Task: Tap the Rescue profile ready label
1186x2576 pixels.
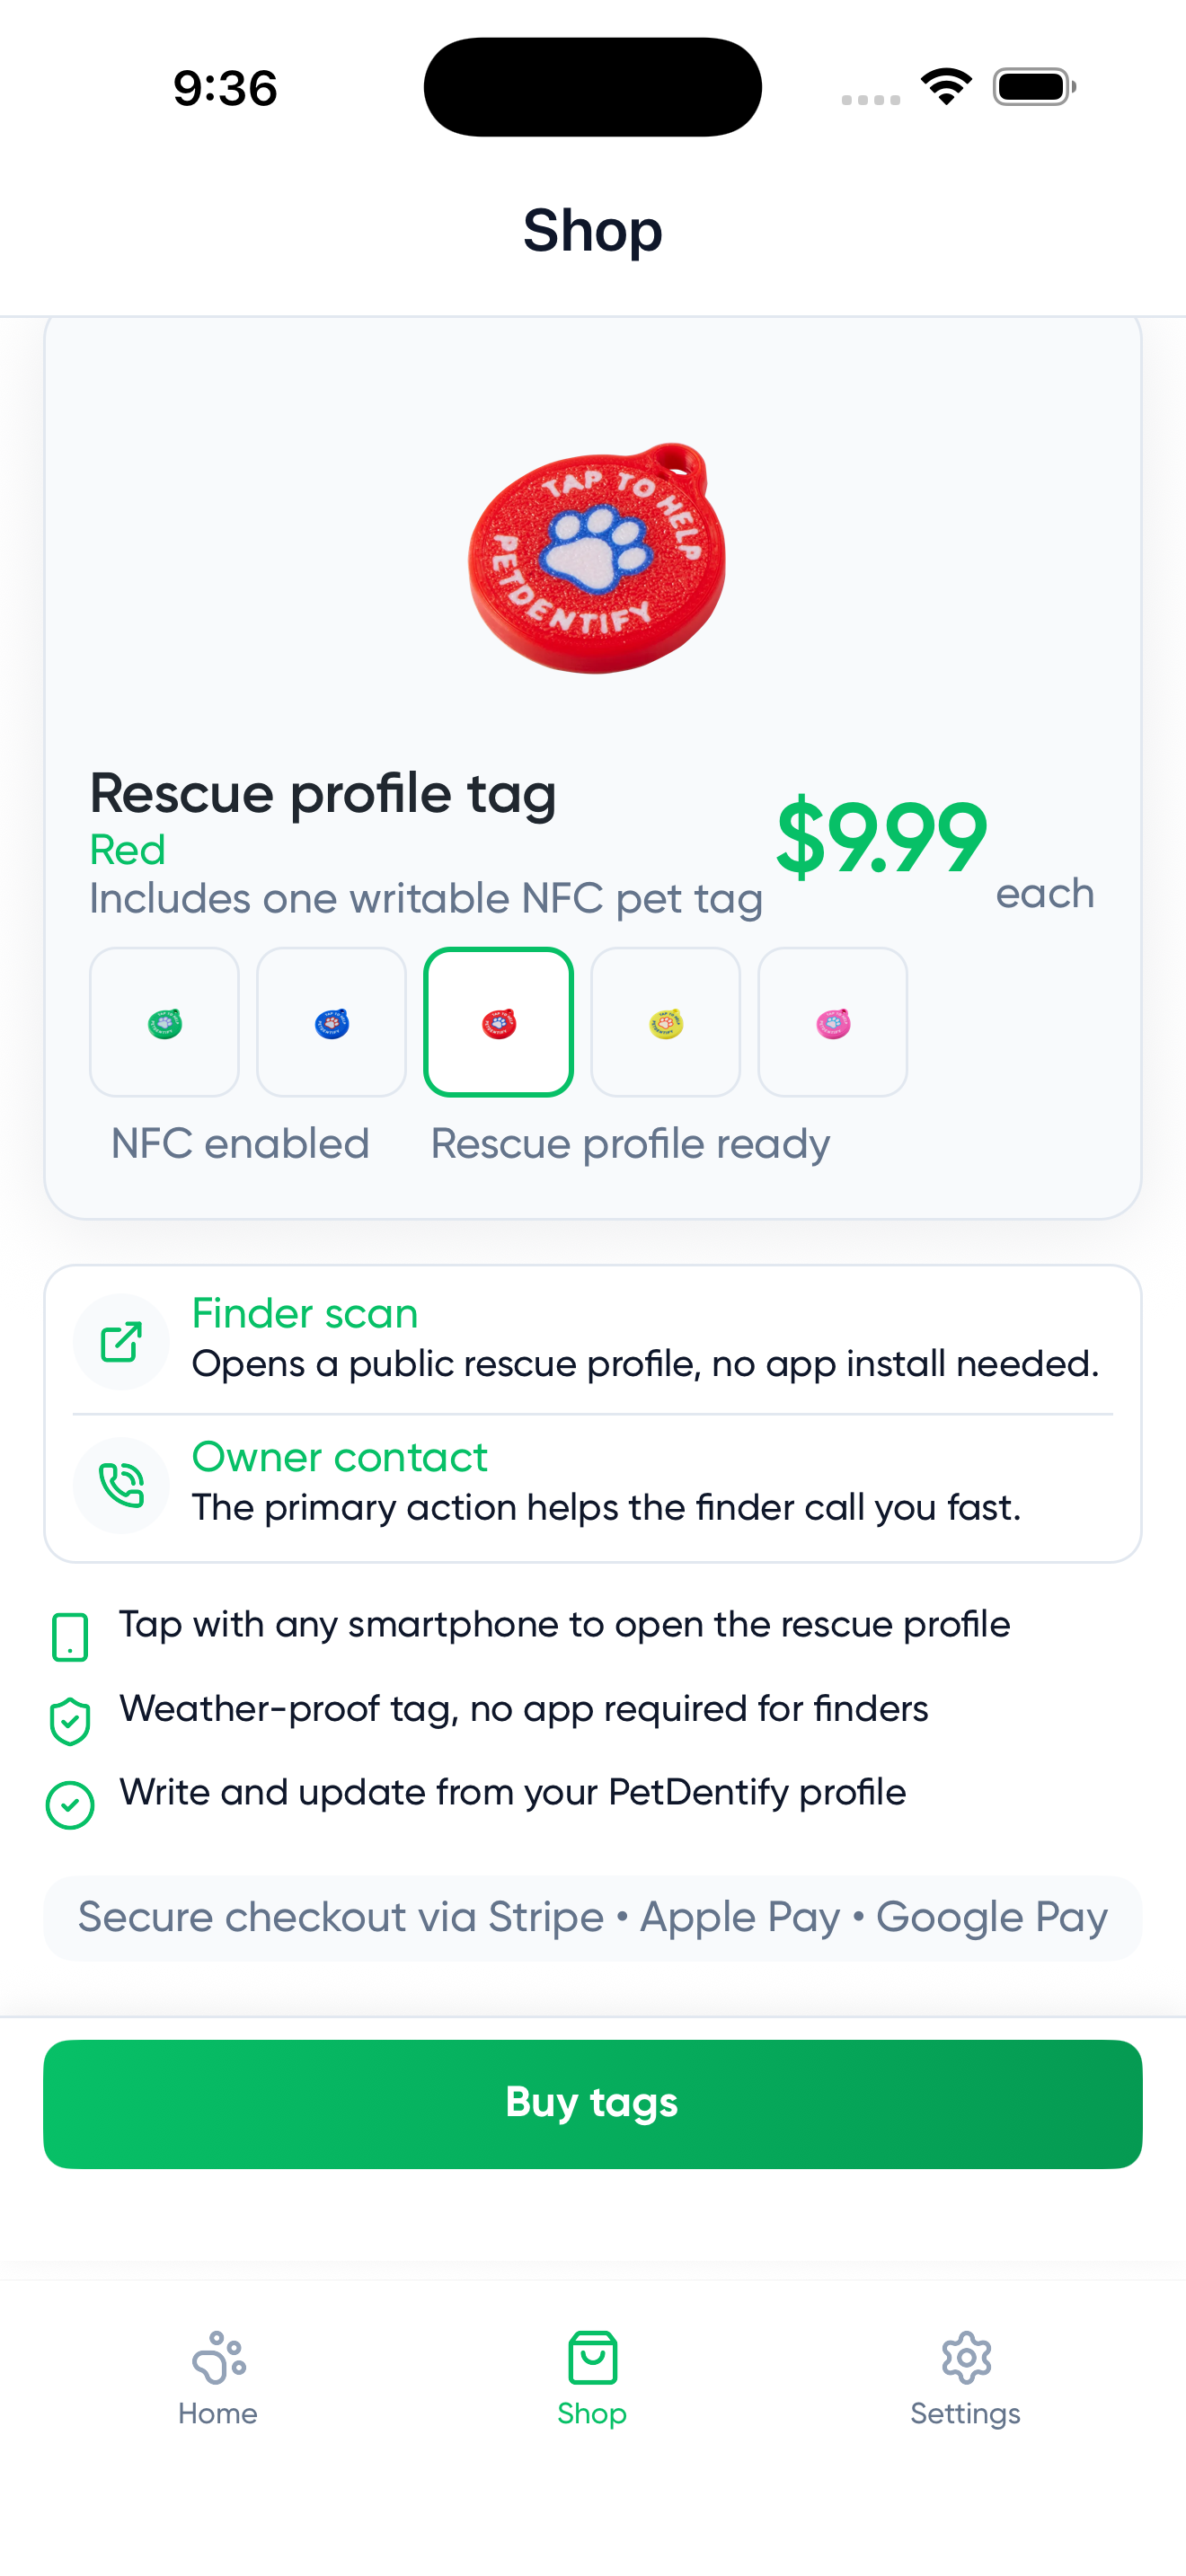Action: tap(630, 1144)
